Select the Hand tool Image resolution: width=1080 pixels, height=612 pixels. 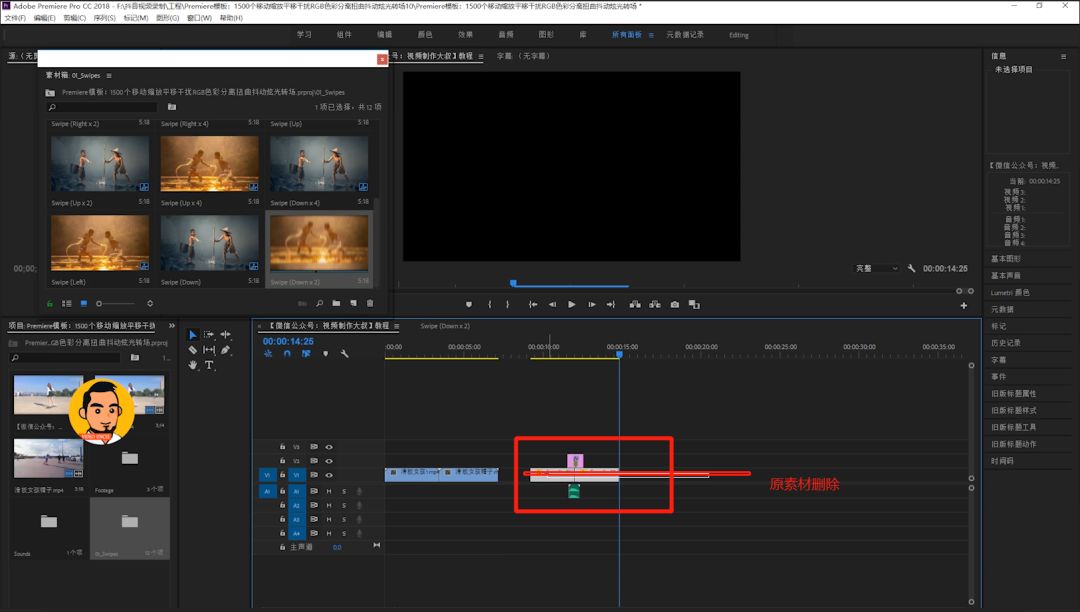(x=192, y=365)
